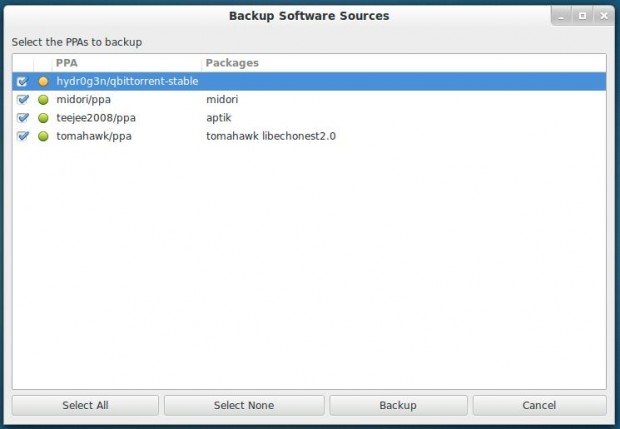Start the backup with the Backup button
Image resolution: width=620 pixels, height=429 pixels.
[398, 405]
